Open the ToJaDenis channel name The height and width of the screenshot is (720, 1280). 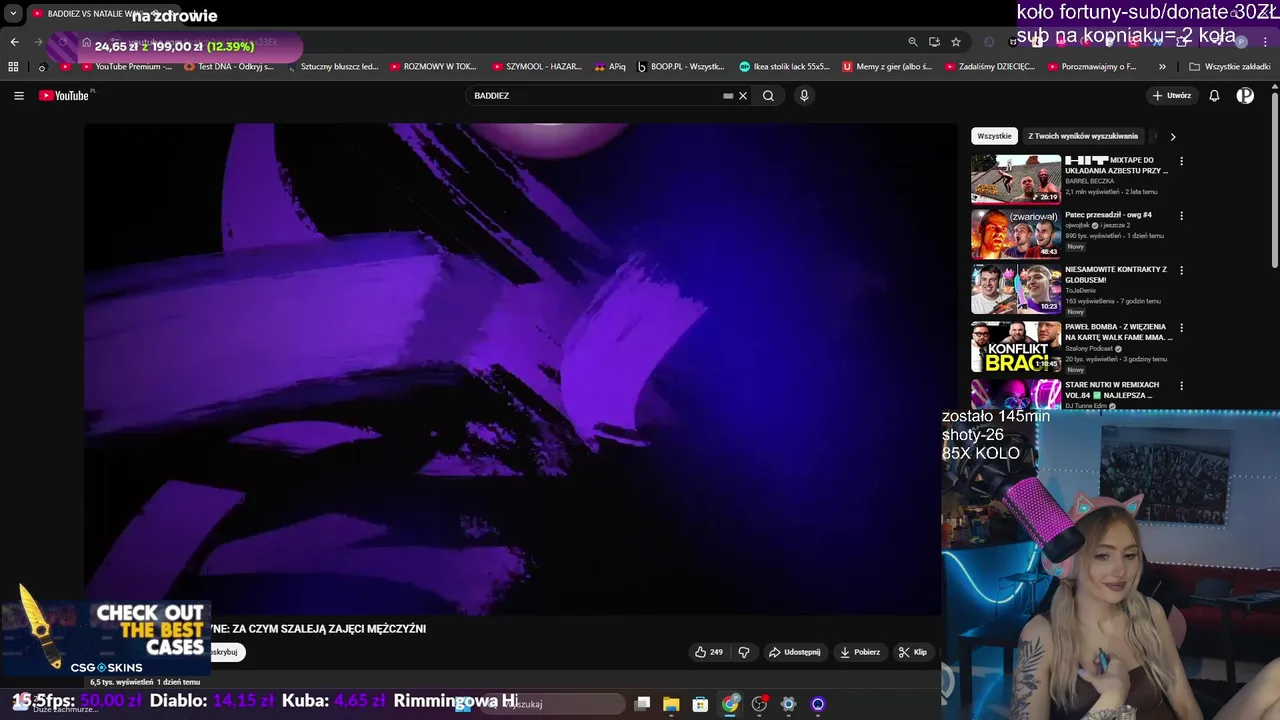(1082, 290)
